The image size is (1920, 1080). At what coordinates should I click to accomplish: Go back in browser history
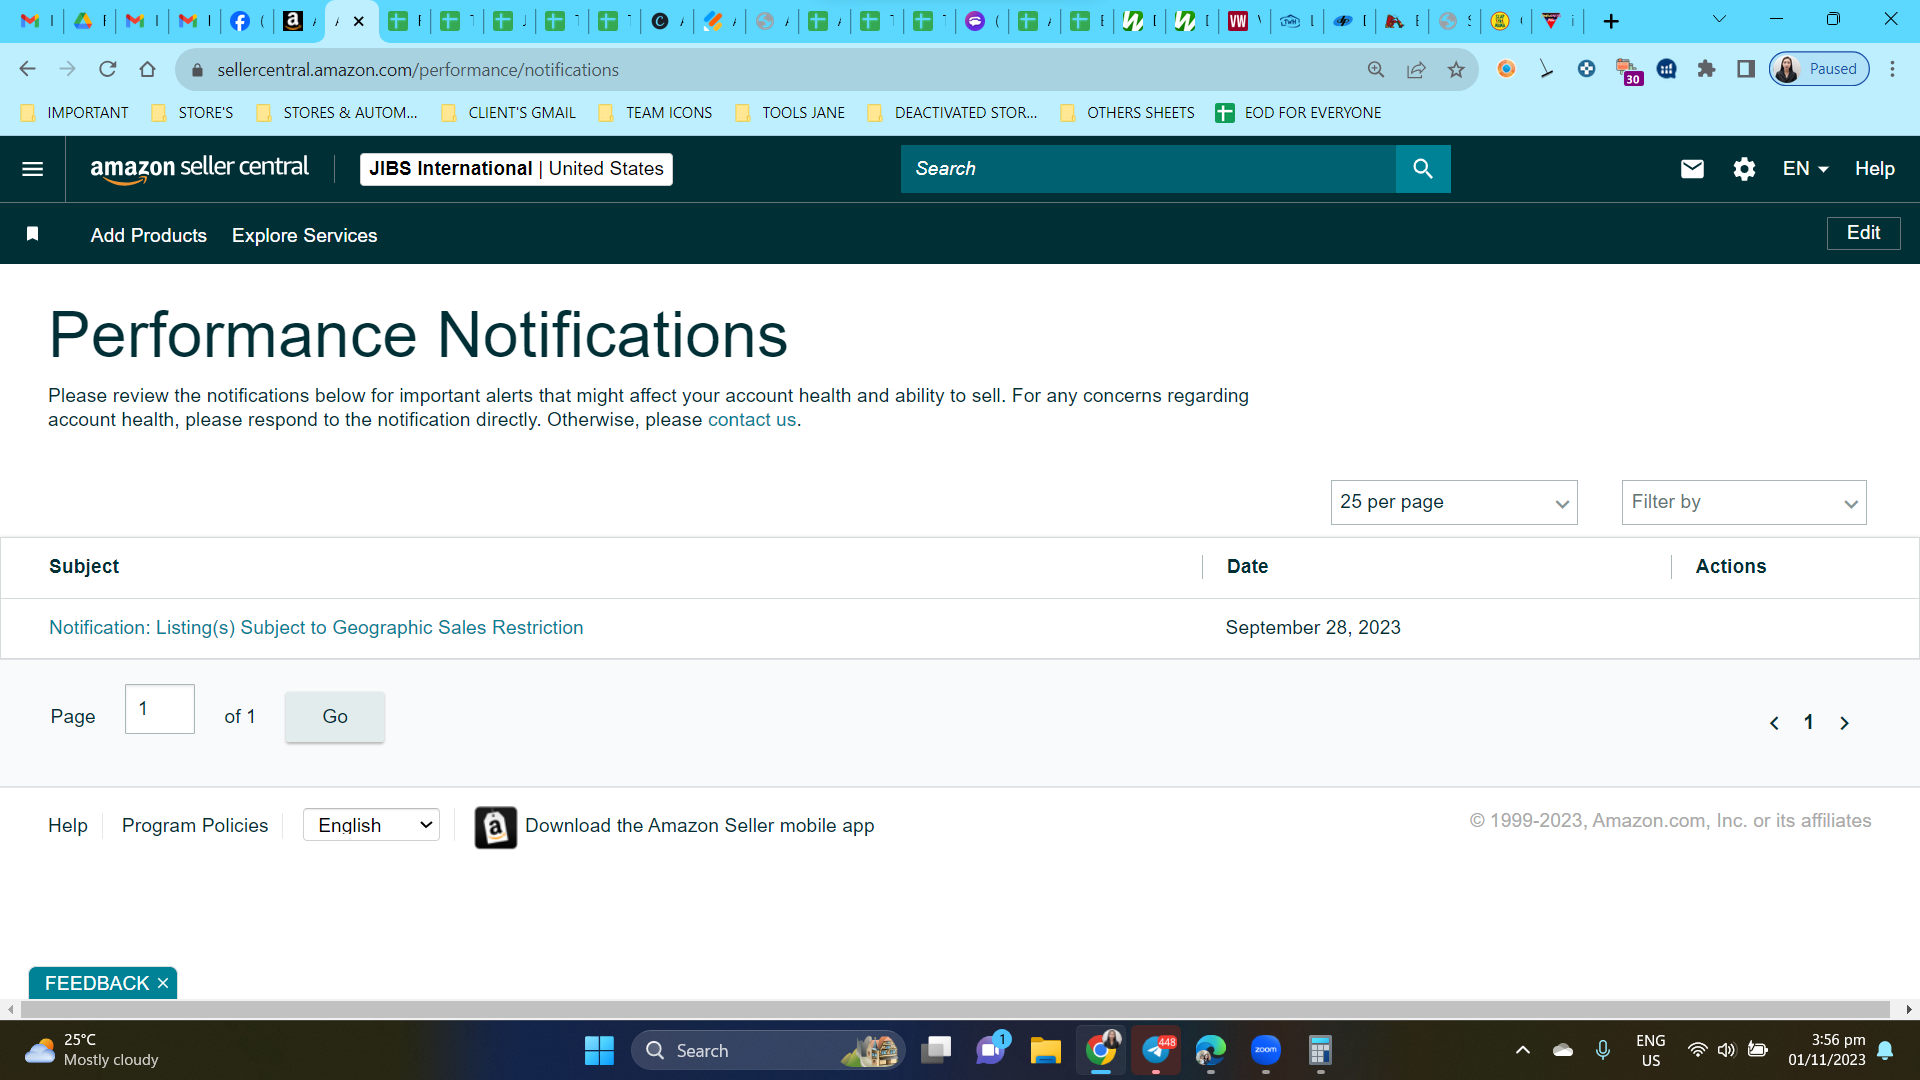point(28,69)
